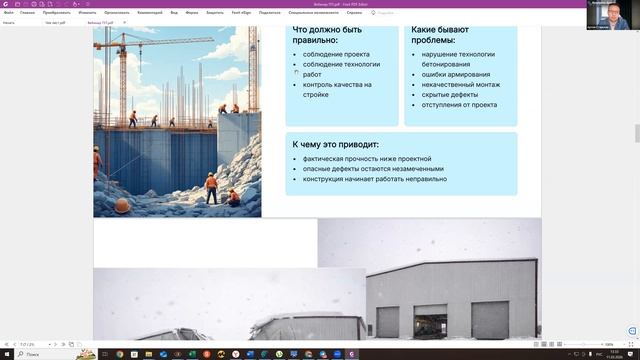Open the Windows Start menu
This screenshot has height=360, width=640.
tap(7, 354)
